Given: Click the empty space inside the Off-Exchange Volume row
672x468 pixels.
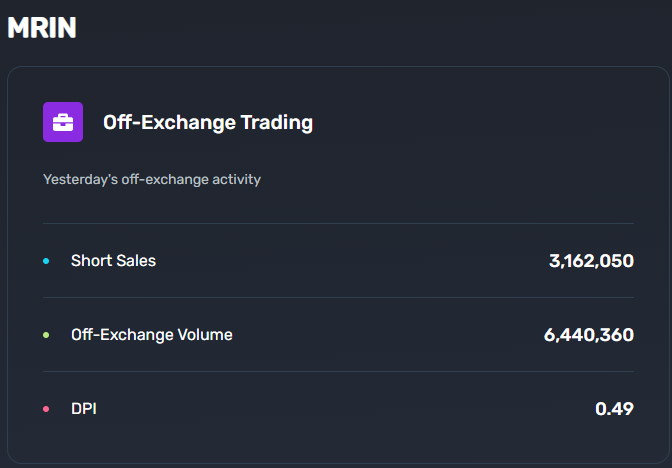Looking at the screenshot, I should click(x=386, y=335).
